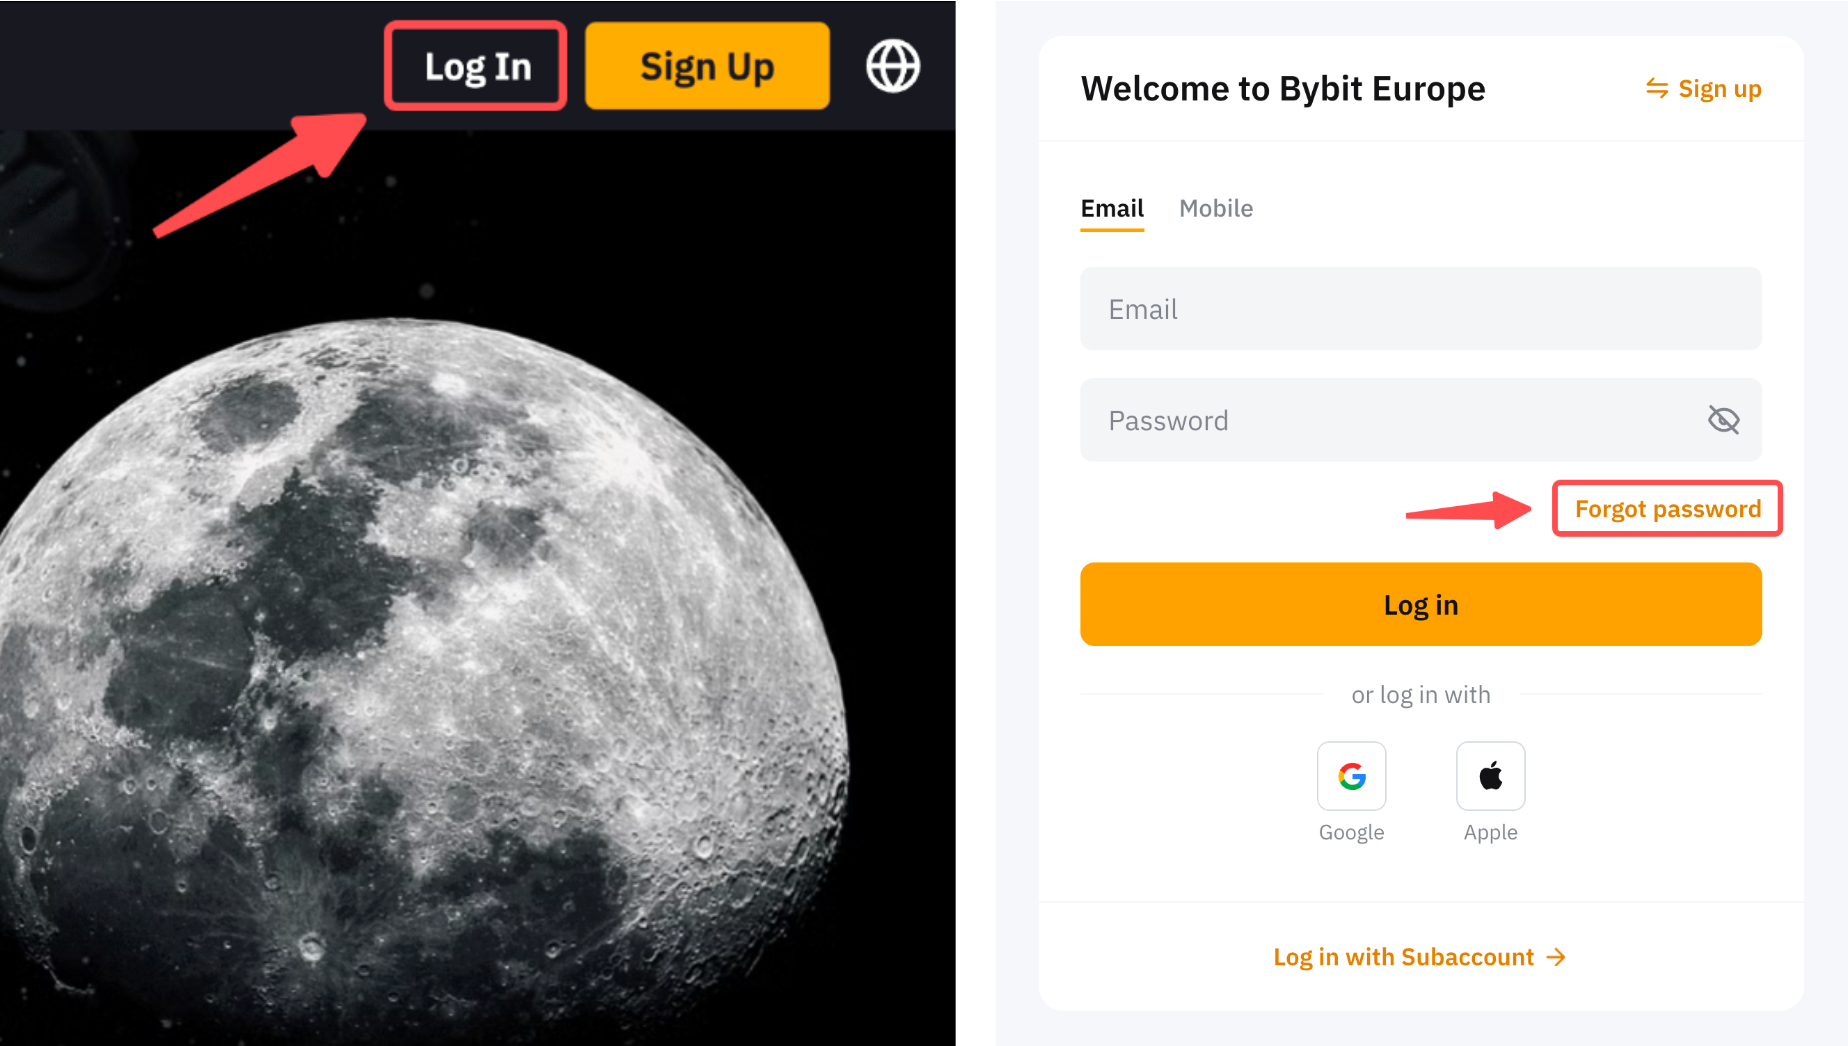
Task: Click the globe language icon
Action: pyautogui.click(x=892, y=66)
